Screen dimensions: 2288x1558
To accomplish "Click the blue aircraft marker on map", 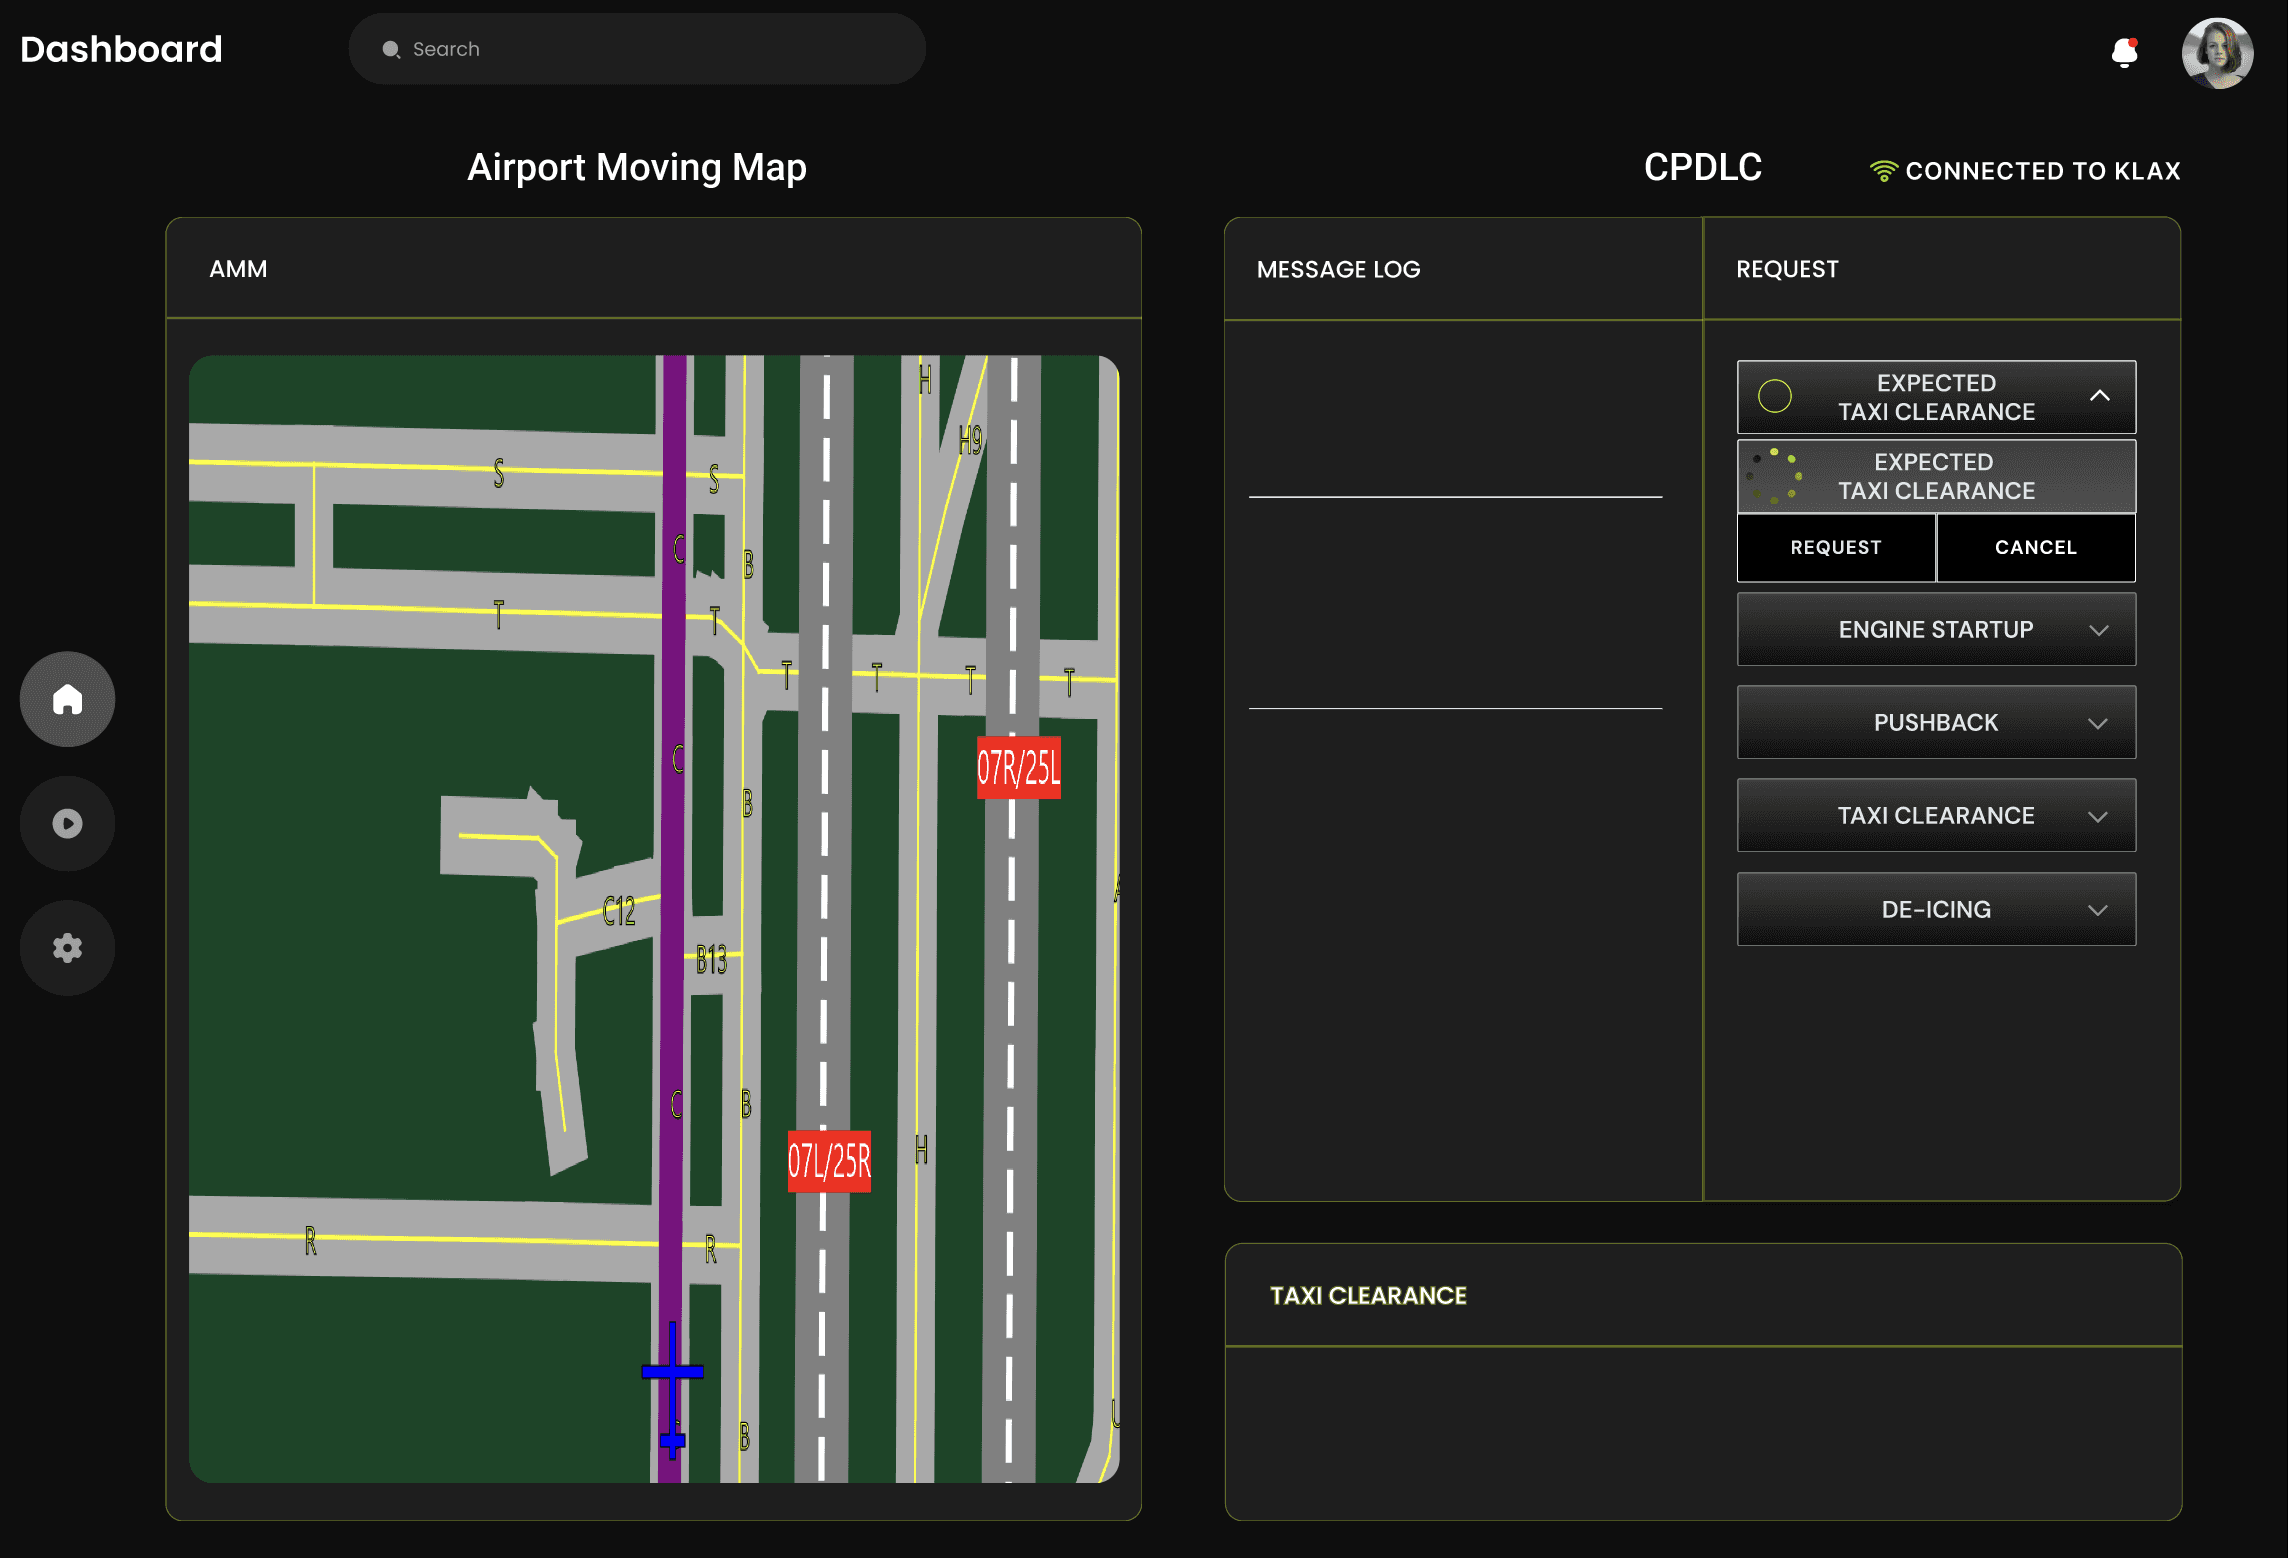I will pos(672,1372).
